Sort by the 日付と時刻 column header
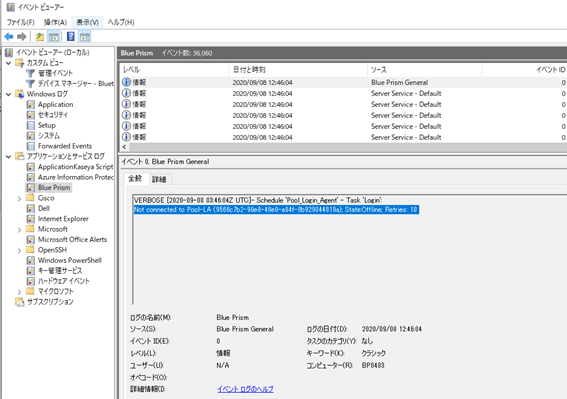567x399 pixels. 298,70
